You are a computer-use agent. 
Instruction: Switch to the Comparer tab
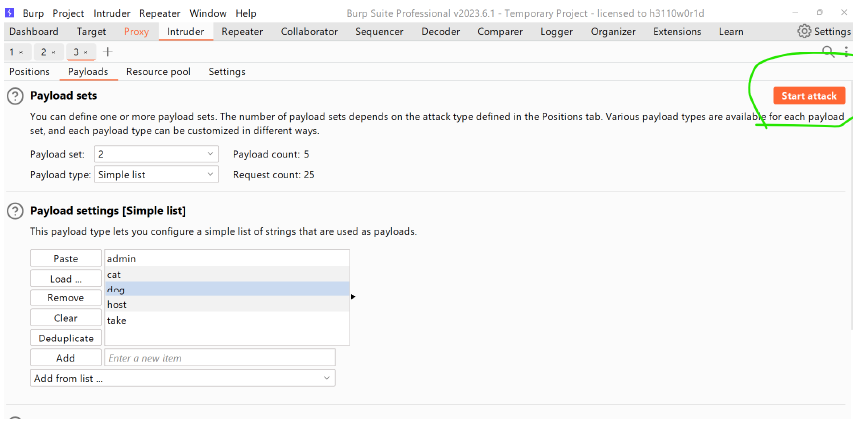tap(500, 32)
